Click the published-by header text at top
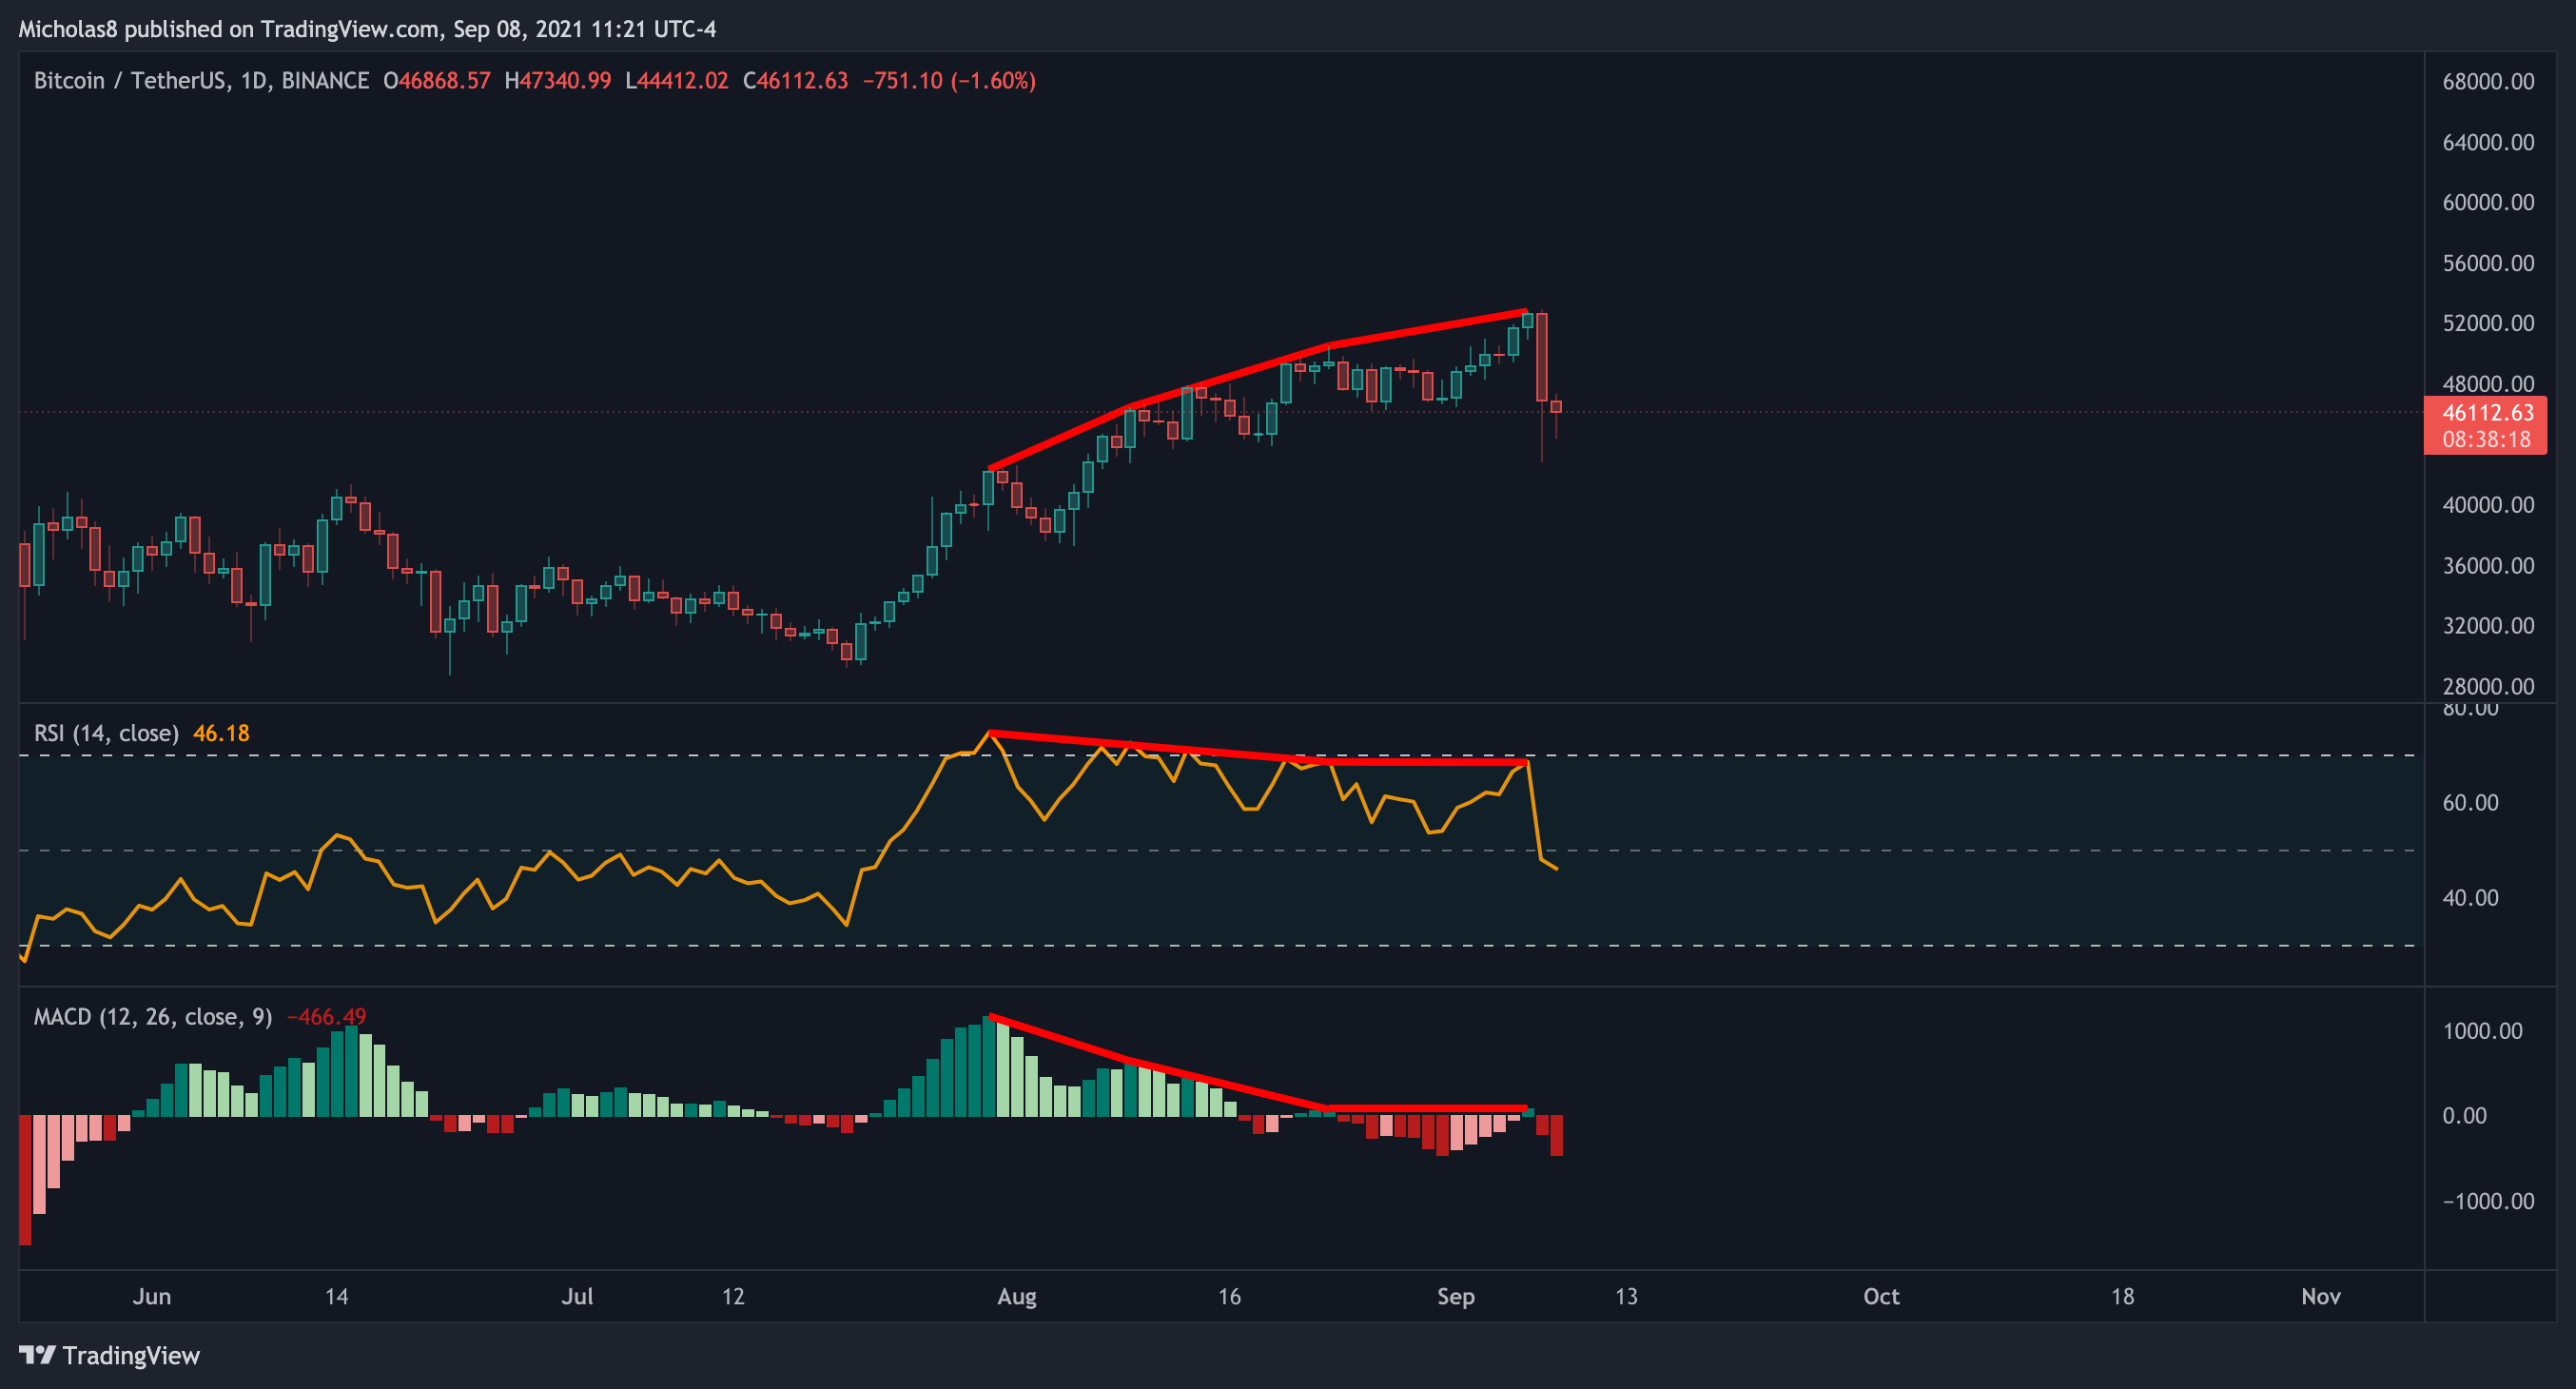 (367, 29)
